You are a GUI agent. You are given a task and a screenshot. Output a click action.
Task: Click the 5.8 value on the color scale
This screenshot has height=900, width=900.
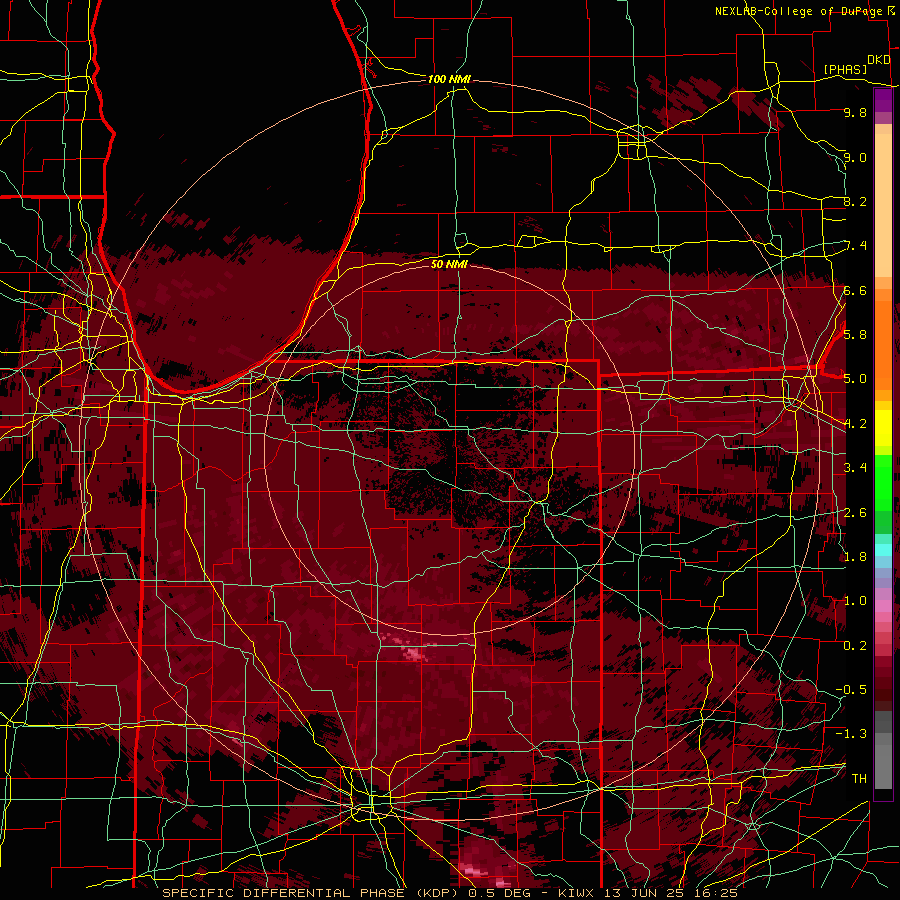tap(855, 334)
